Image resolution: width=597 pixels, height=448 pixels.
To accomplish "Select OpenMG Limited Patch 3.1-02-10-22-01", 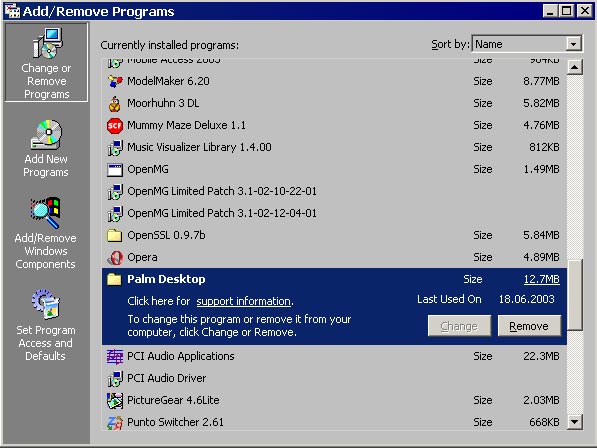I will click(334, 191).
